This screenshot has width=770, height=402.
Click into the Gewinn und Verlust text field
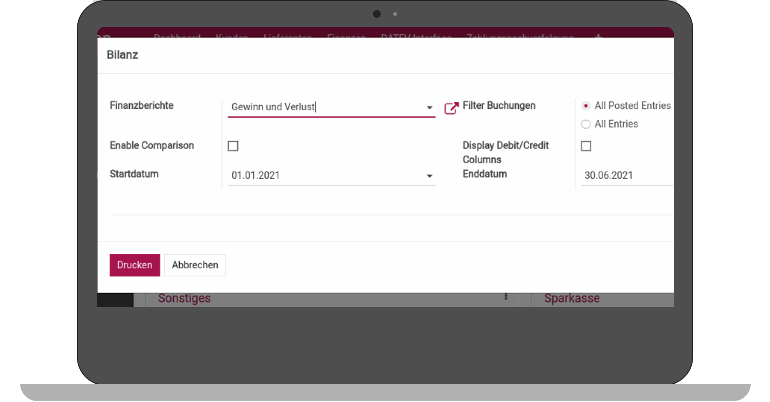pyautogui.click(x=322, y=107)
